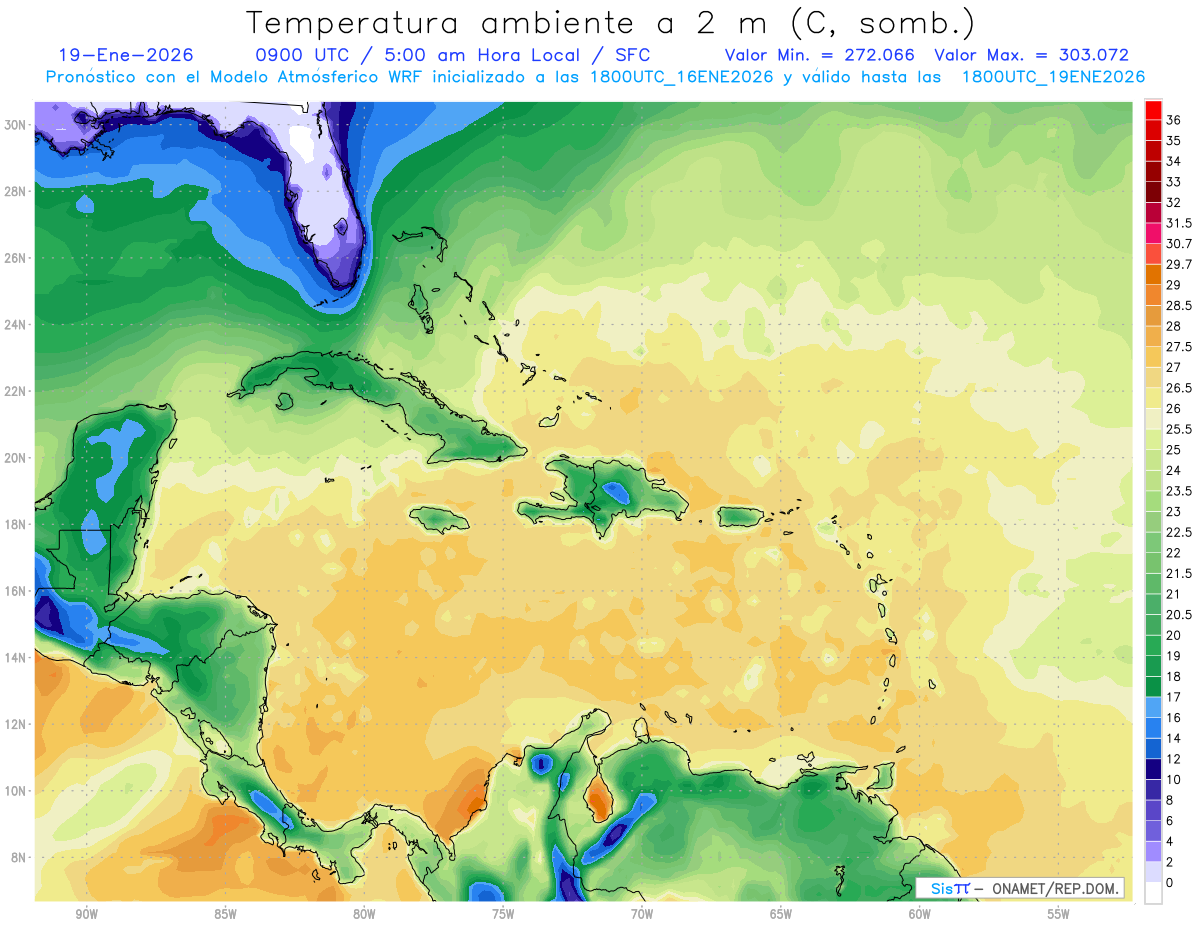The width and height of the screenshot is (1200, 927).
Task: Click the "18N" latitude label
Action: point(16,524)
